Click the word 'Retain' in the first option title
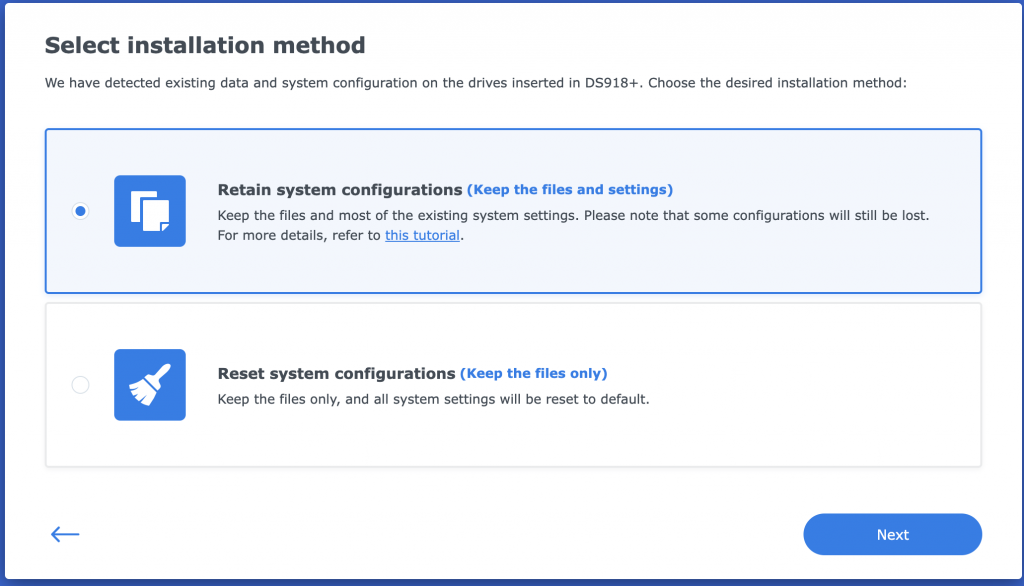This screenshot has height=586, width=1024. (x=243, y=190)
